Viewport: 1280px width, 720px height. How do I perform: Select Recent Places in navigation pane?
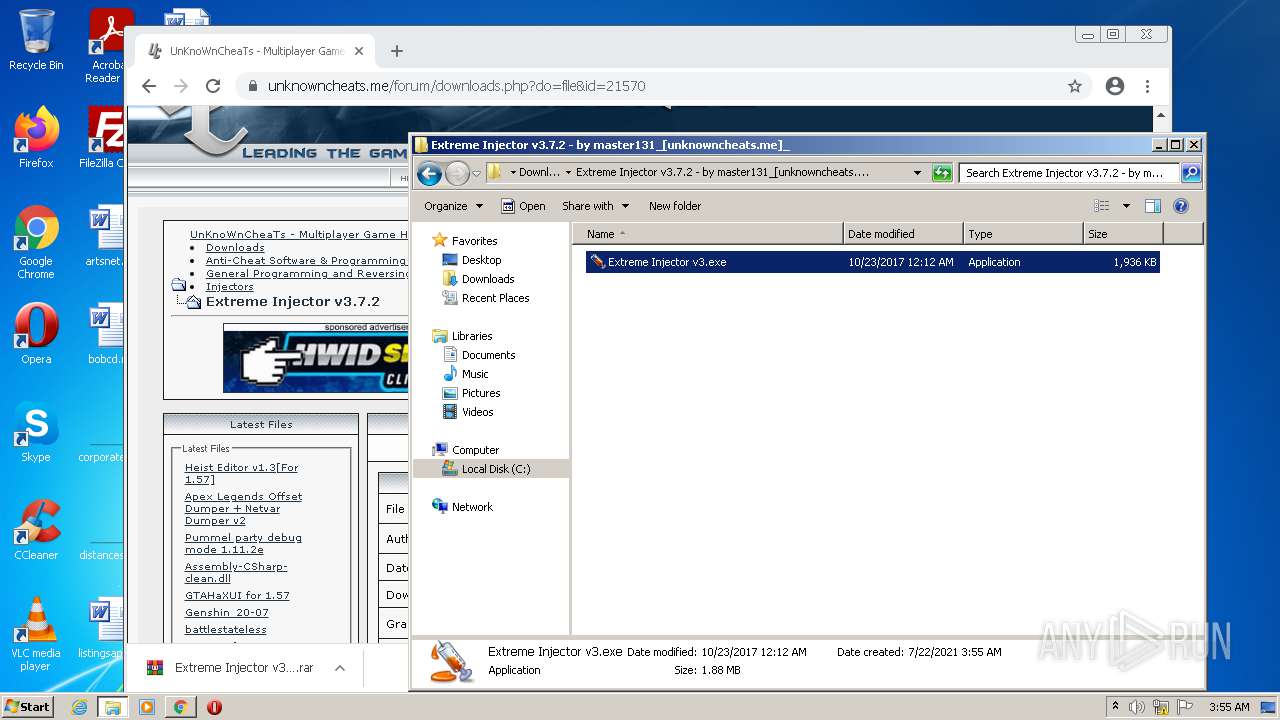495,298
